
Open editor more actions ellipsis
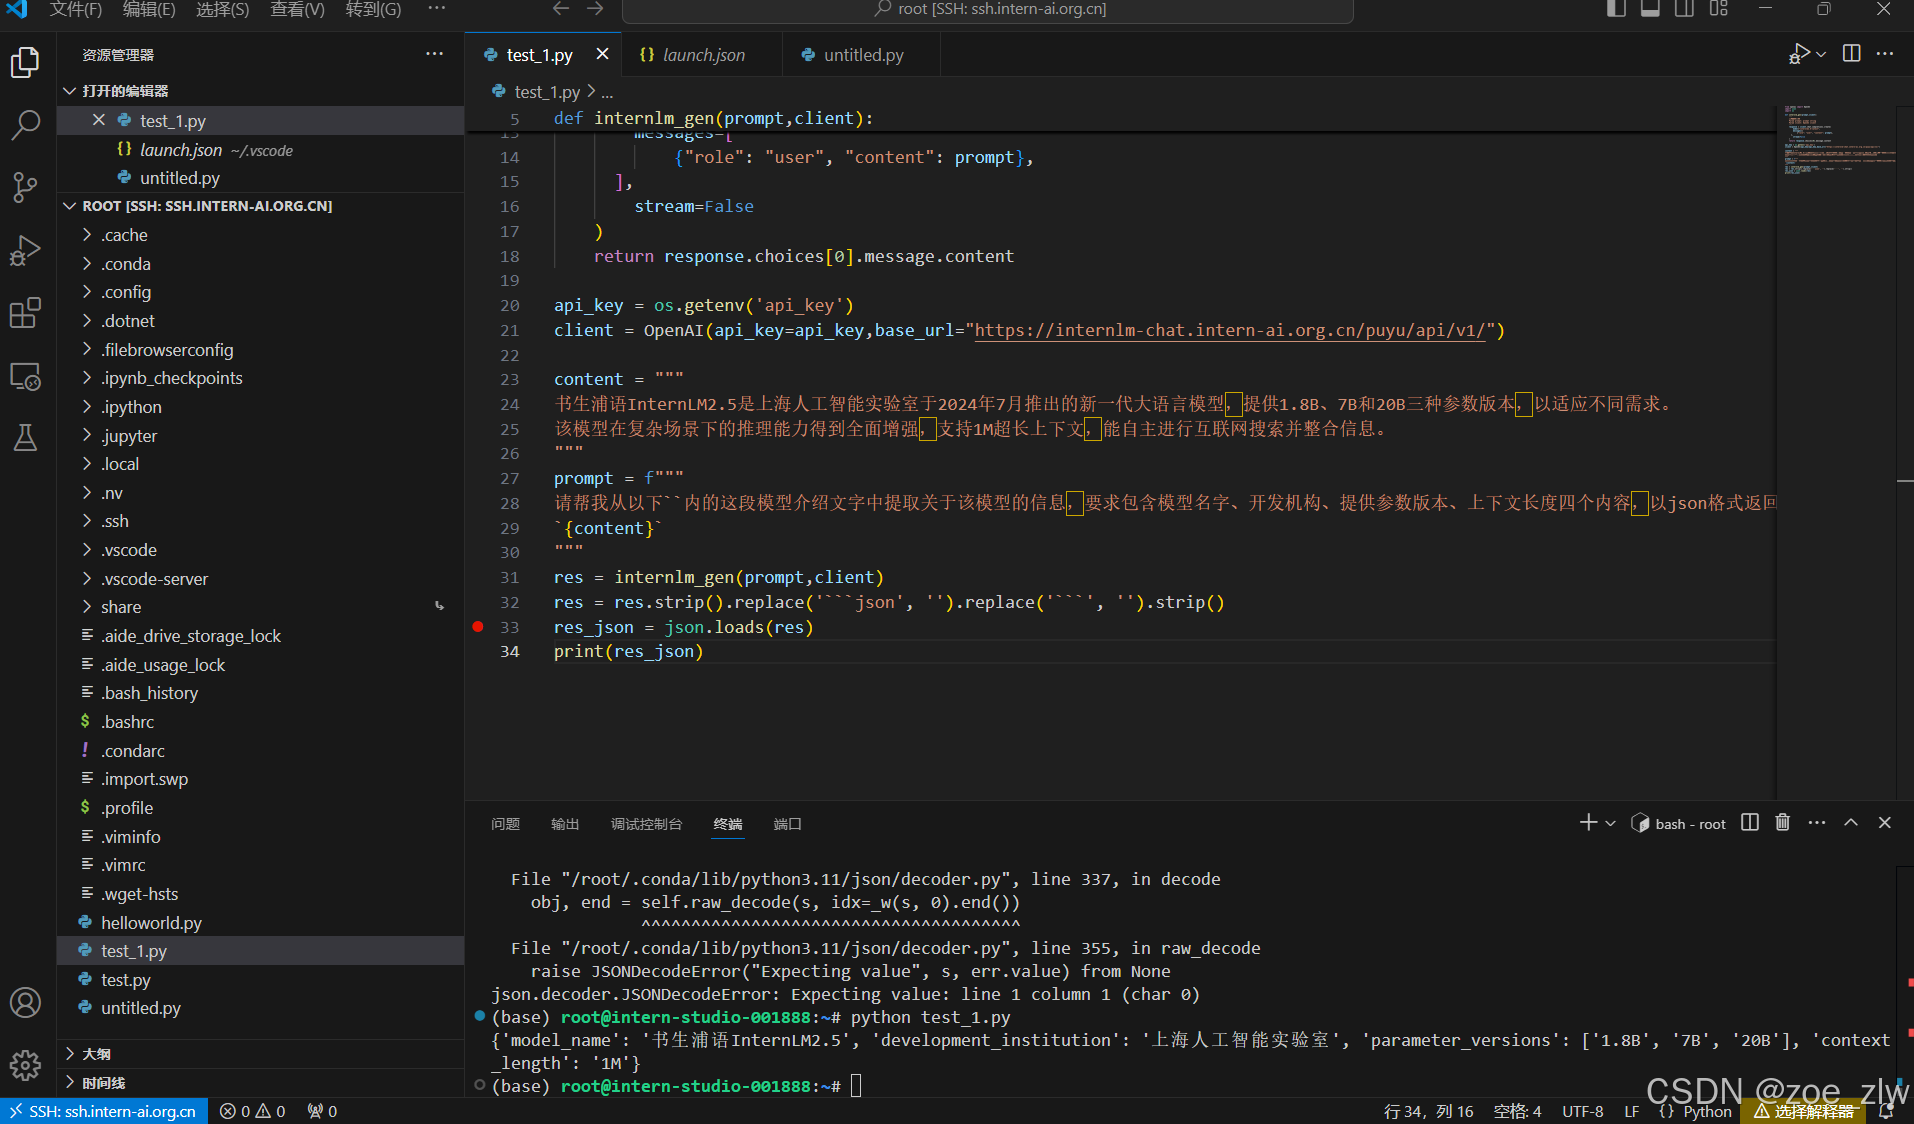coord(1885,54)
